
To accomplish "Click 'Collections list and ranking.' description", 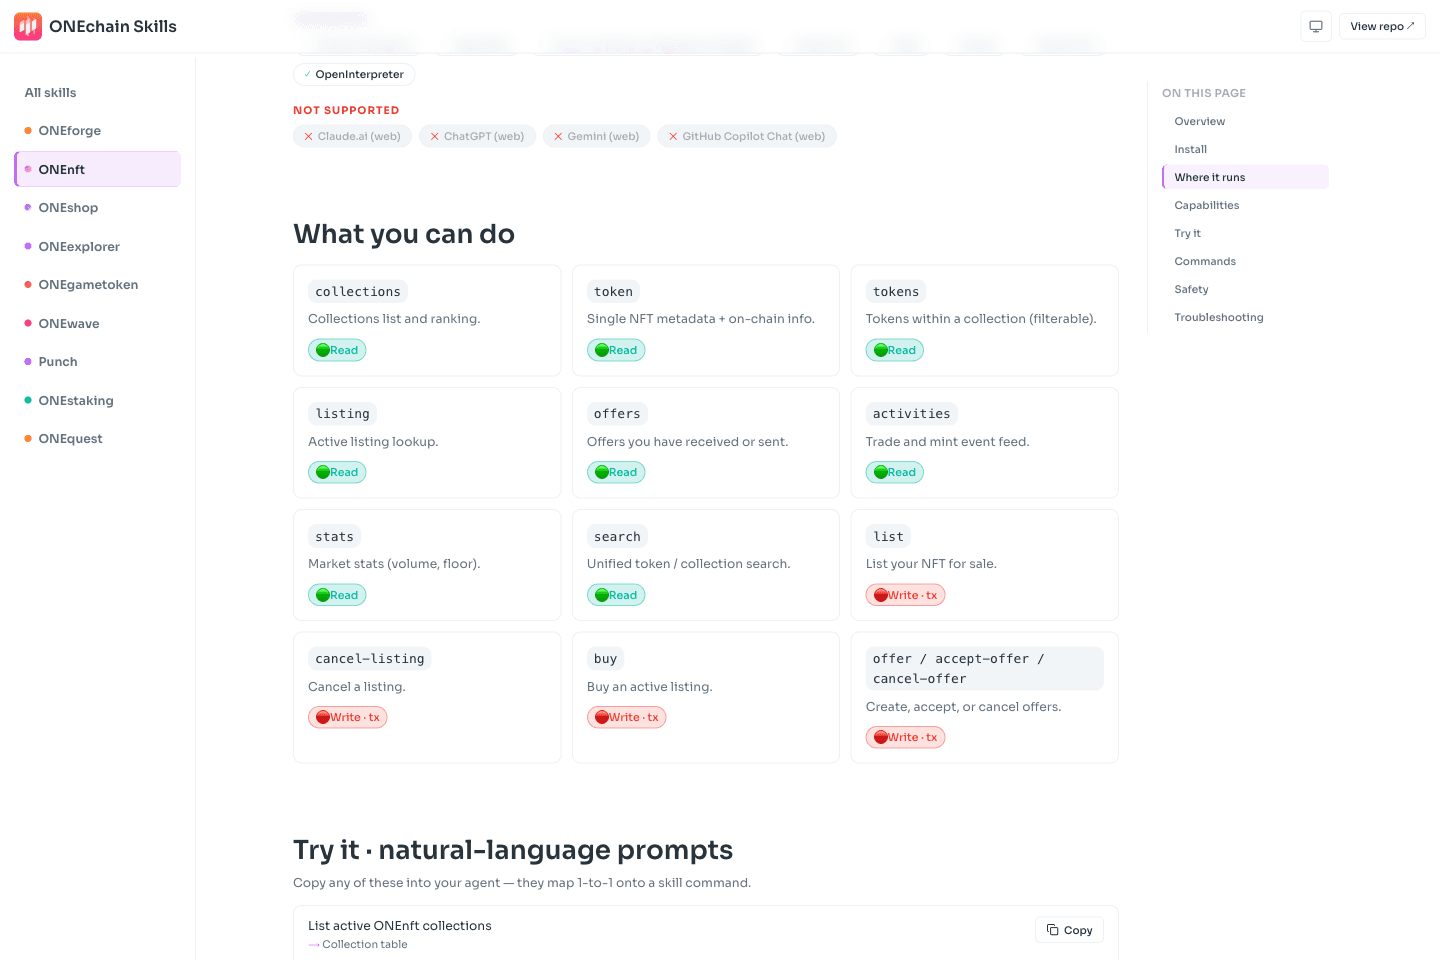I will (x=394, y=319).
